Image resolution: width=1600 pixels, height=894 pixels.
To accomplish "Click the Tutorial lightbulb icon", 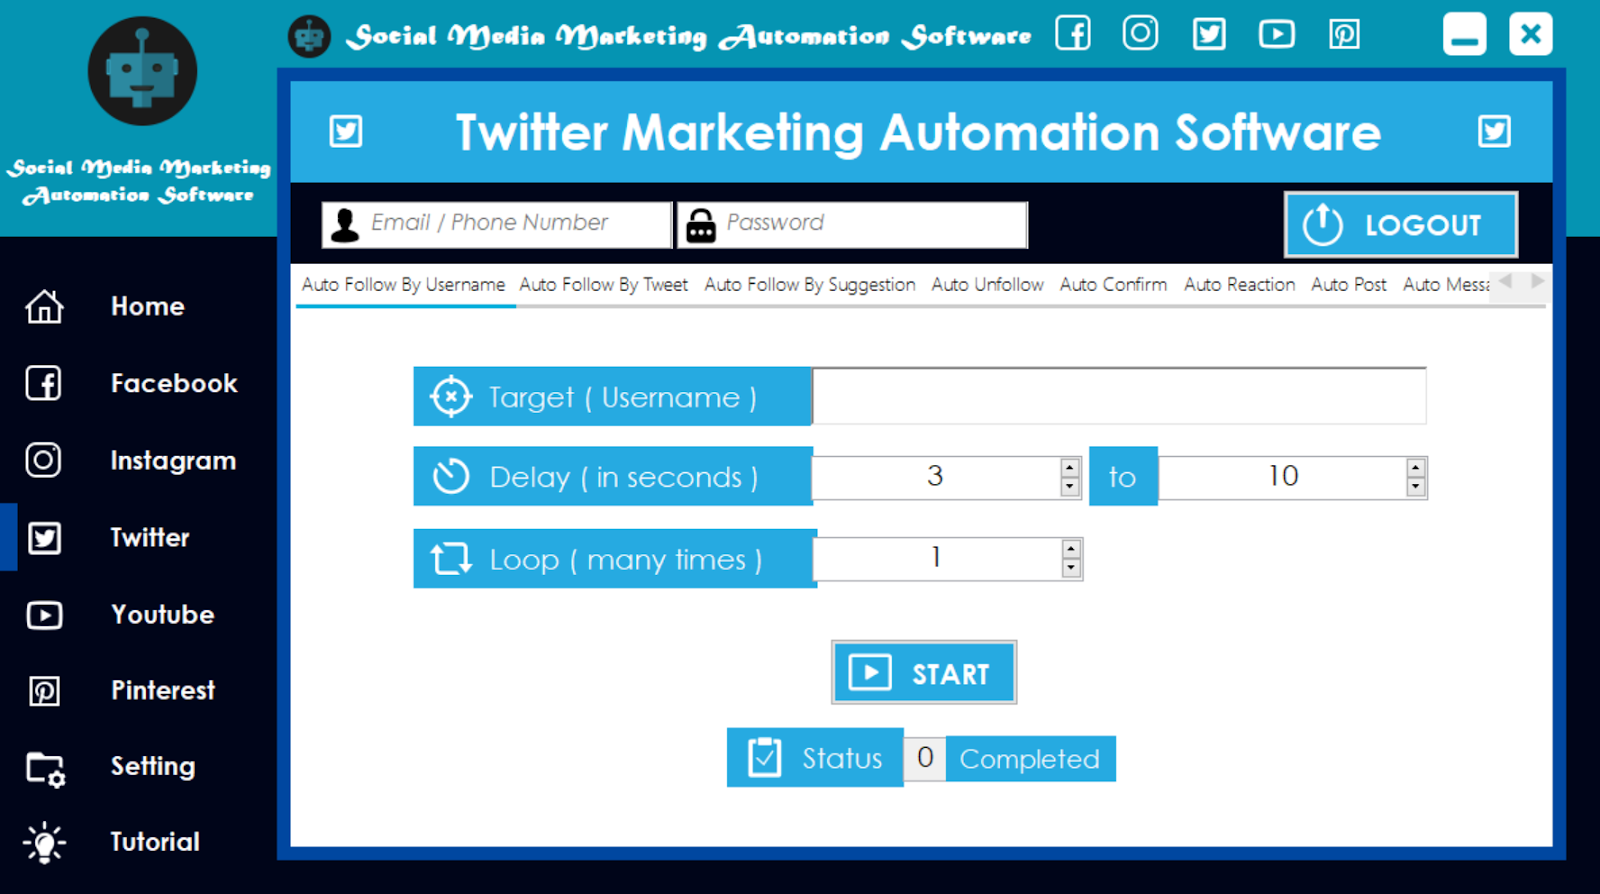I will point(44,842).
